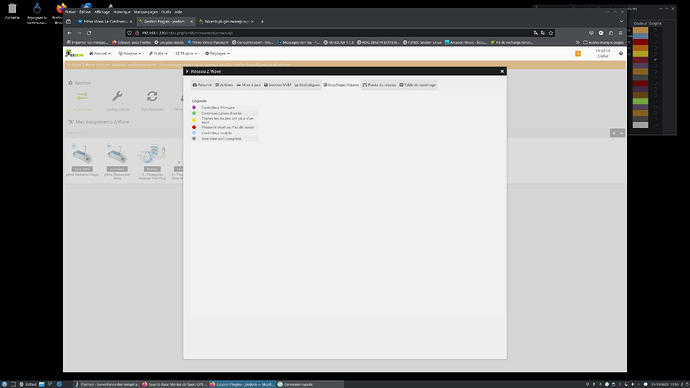Select the Table de voisinage tab
The image size is (690, 388).
click(418, 85)
